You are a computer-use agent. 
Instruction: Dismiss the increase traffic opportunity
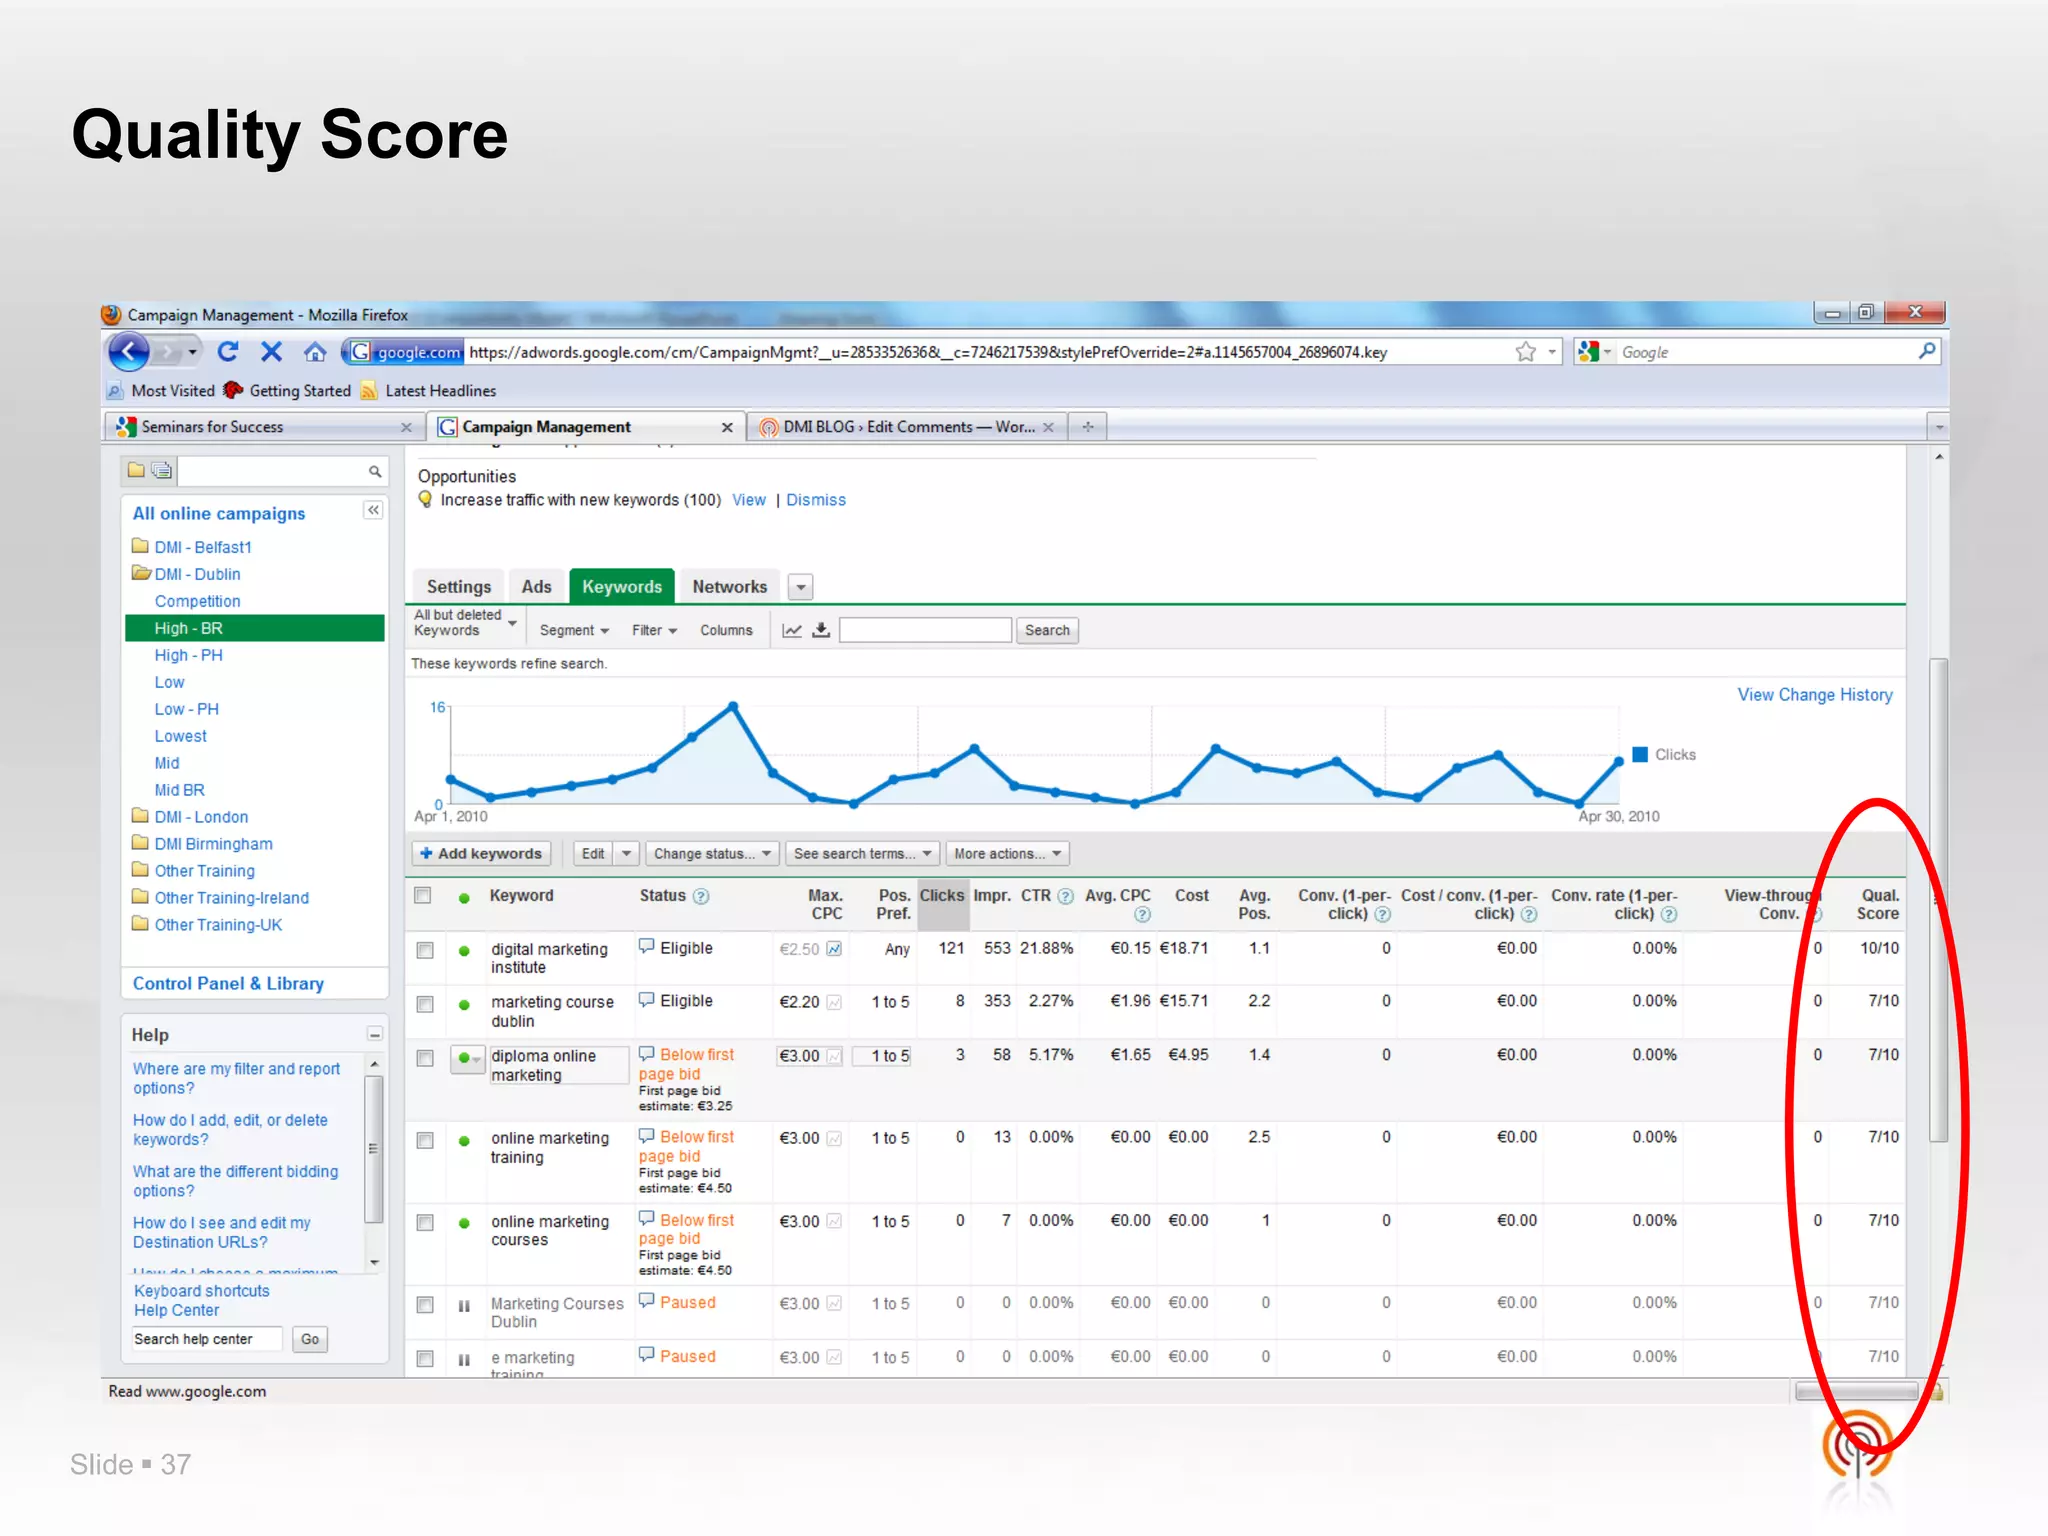(816, 500)
